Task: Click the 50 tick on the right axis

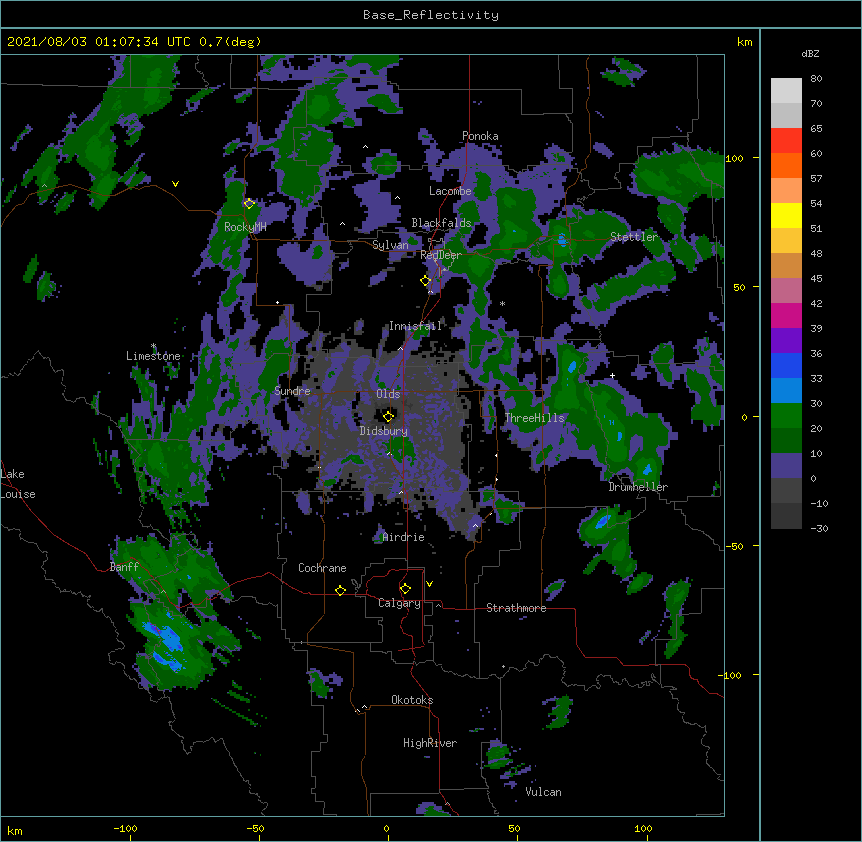Action: 739,287
